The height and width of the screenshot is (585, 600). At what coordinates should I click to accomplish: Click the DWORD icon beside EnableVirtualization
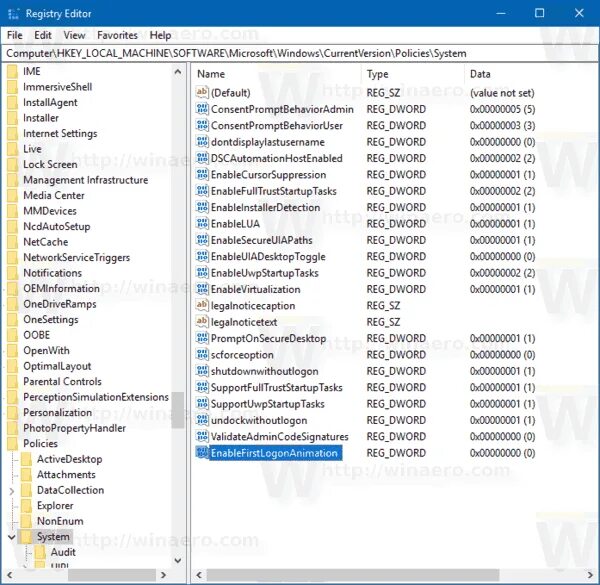[202, 289]
